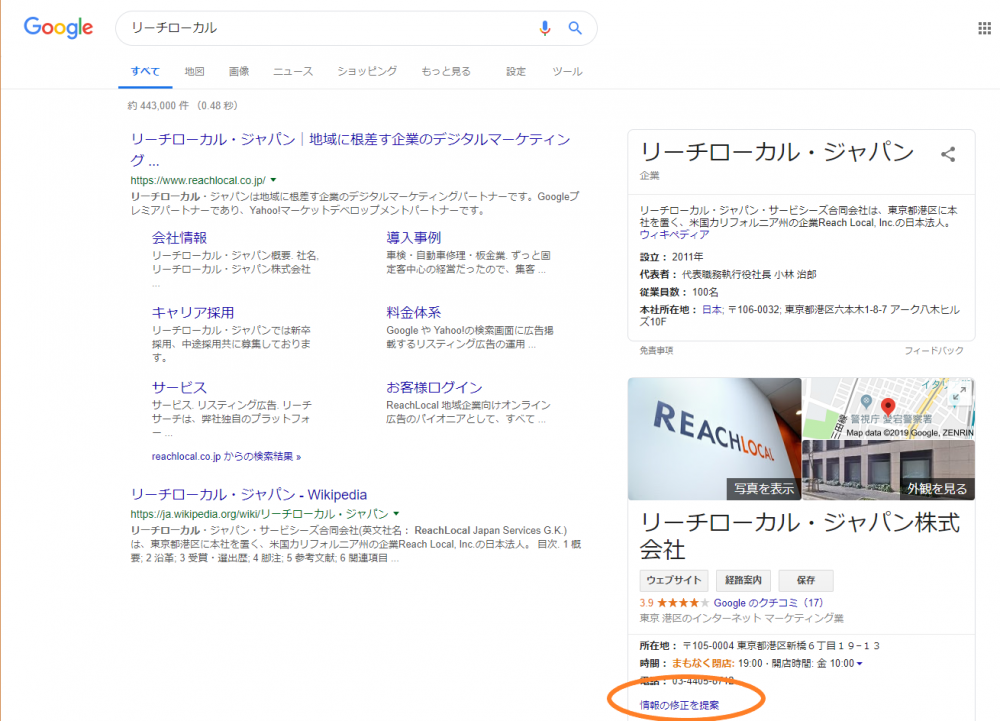The image size is (1000, 721).
Task: Open the キャリア採用 sitelink
Action: click(193, 312)
